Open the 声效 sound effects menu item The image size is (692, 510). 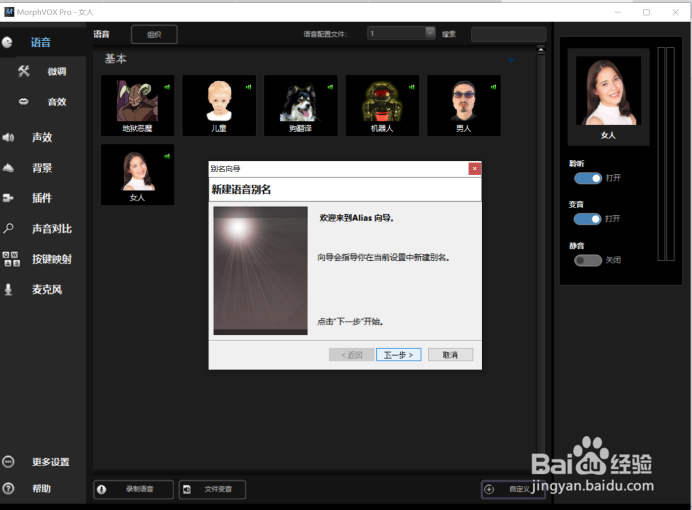(42, 137)
